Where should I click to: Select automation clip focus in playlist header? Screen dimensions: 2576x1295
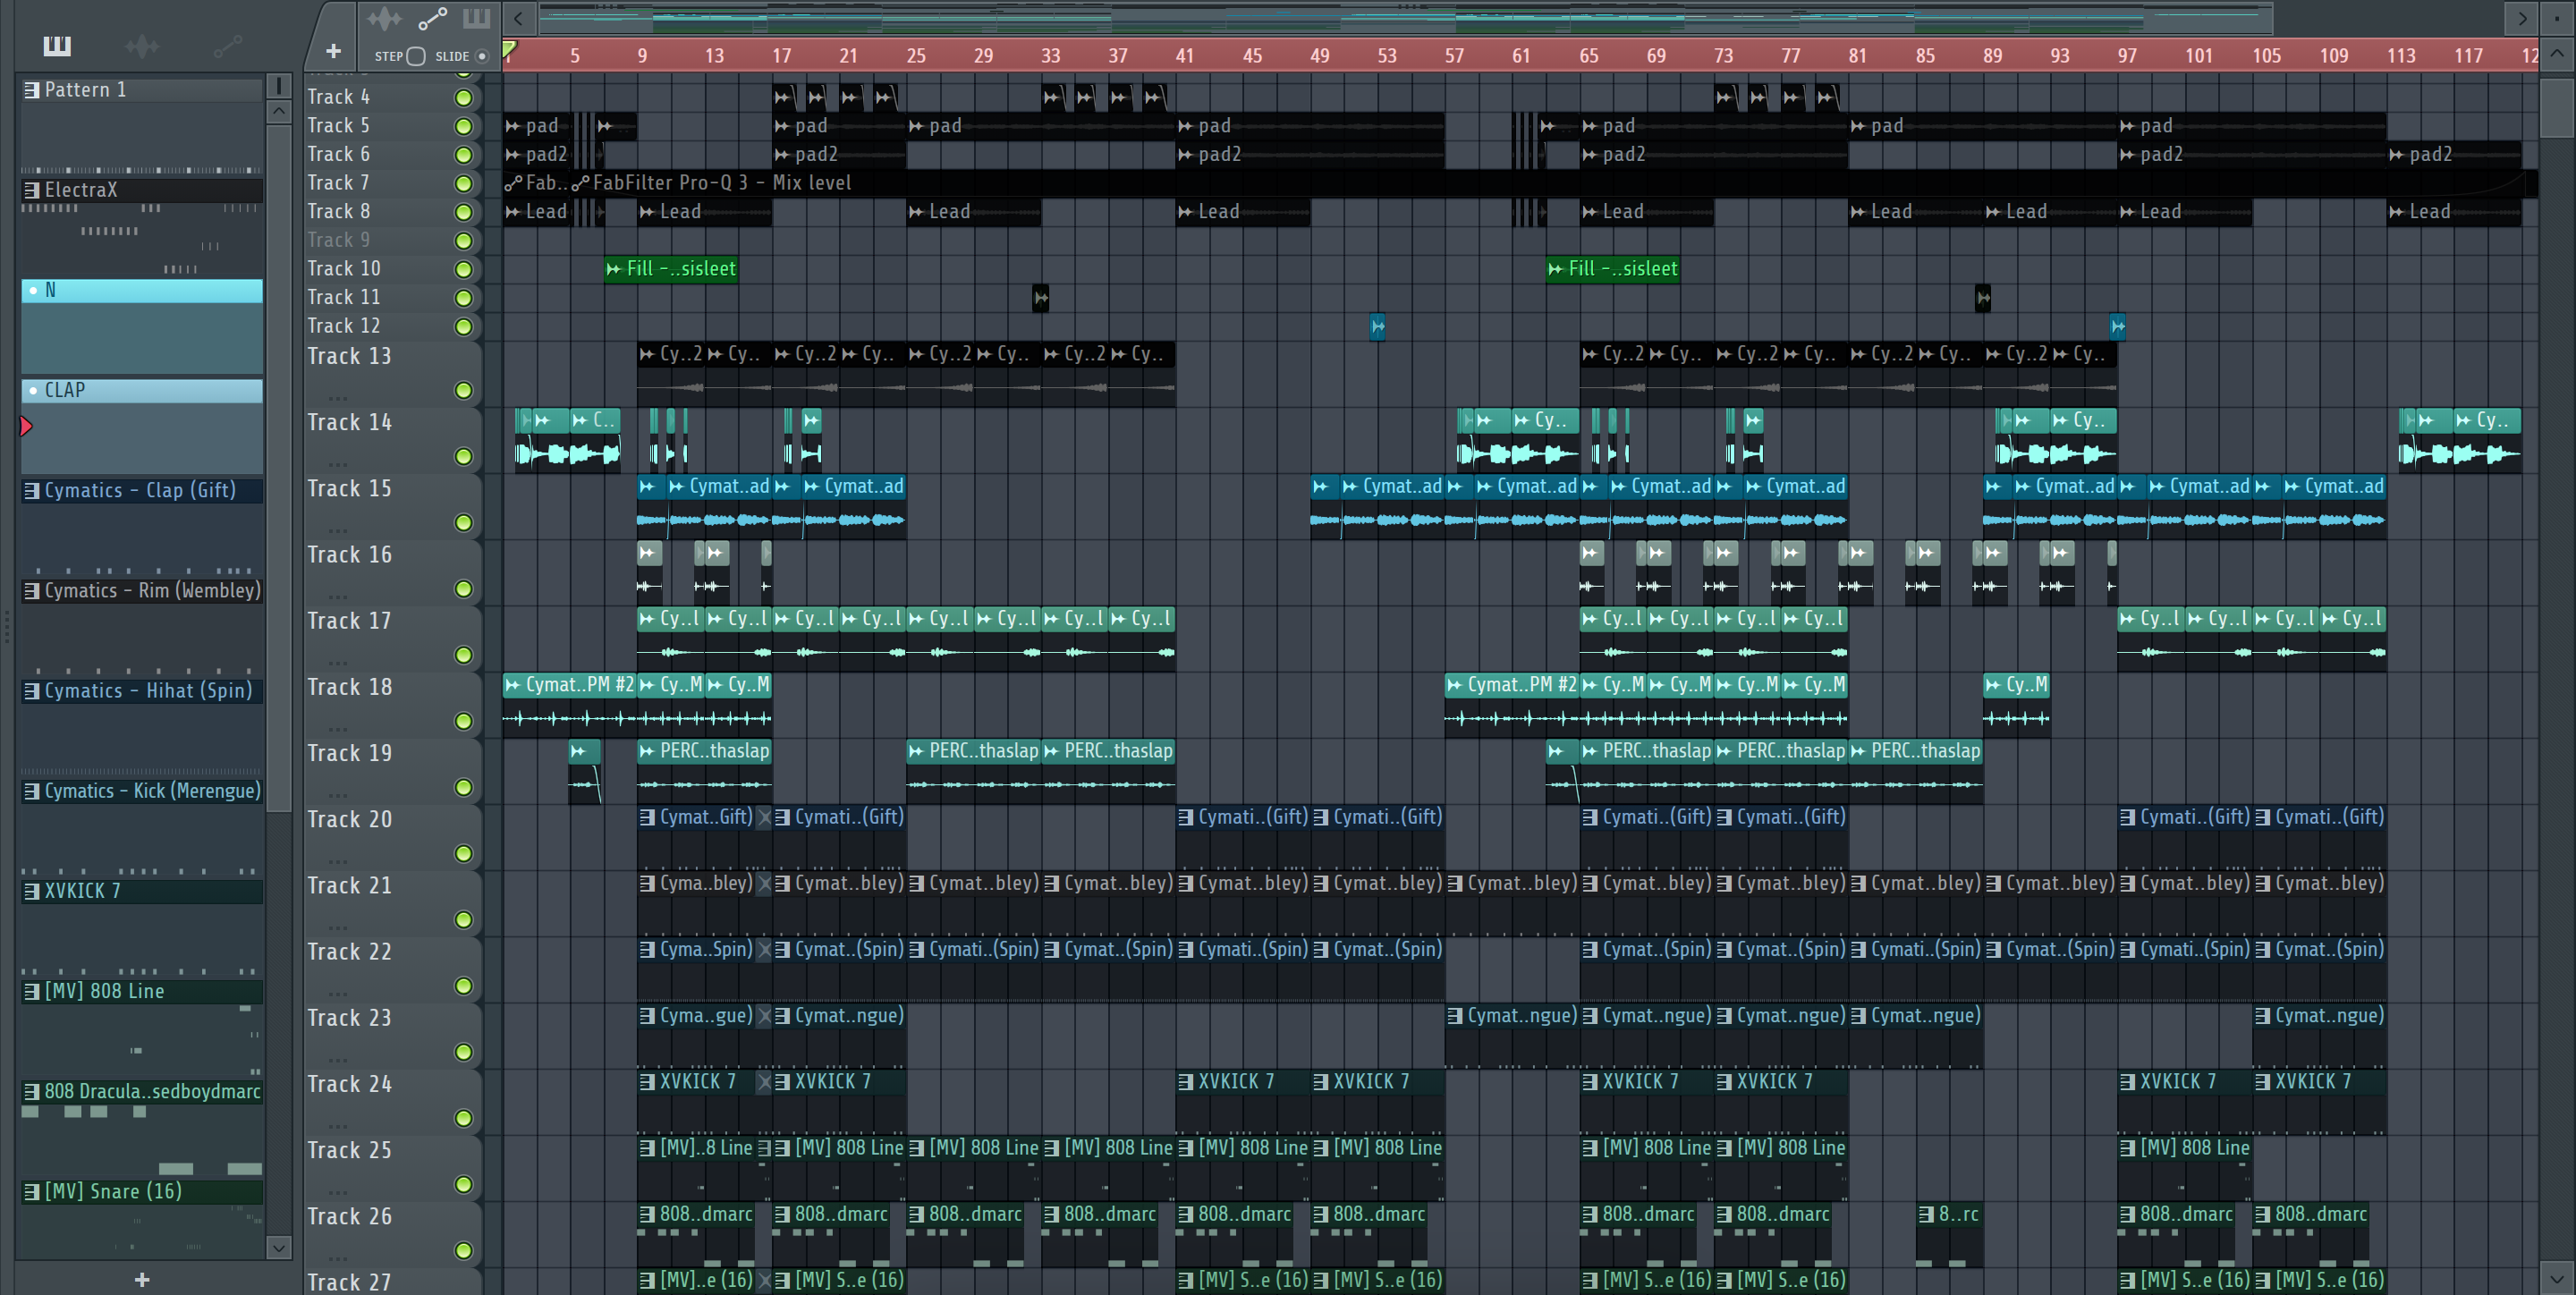coord(432,18)
